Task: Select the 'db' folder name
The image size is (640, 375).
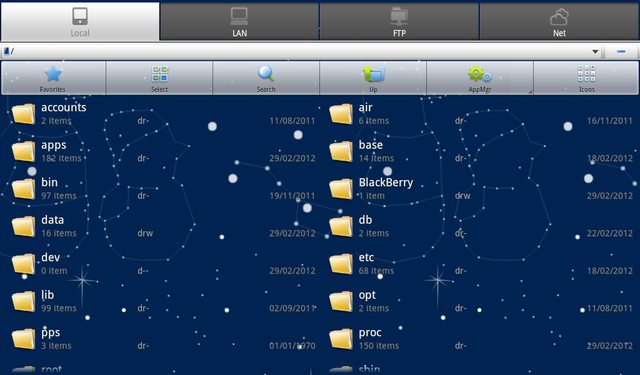Action: (365, 220)
